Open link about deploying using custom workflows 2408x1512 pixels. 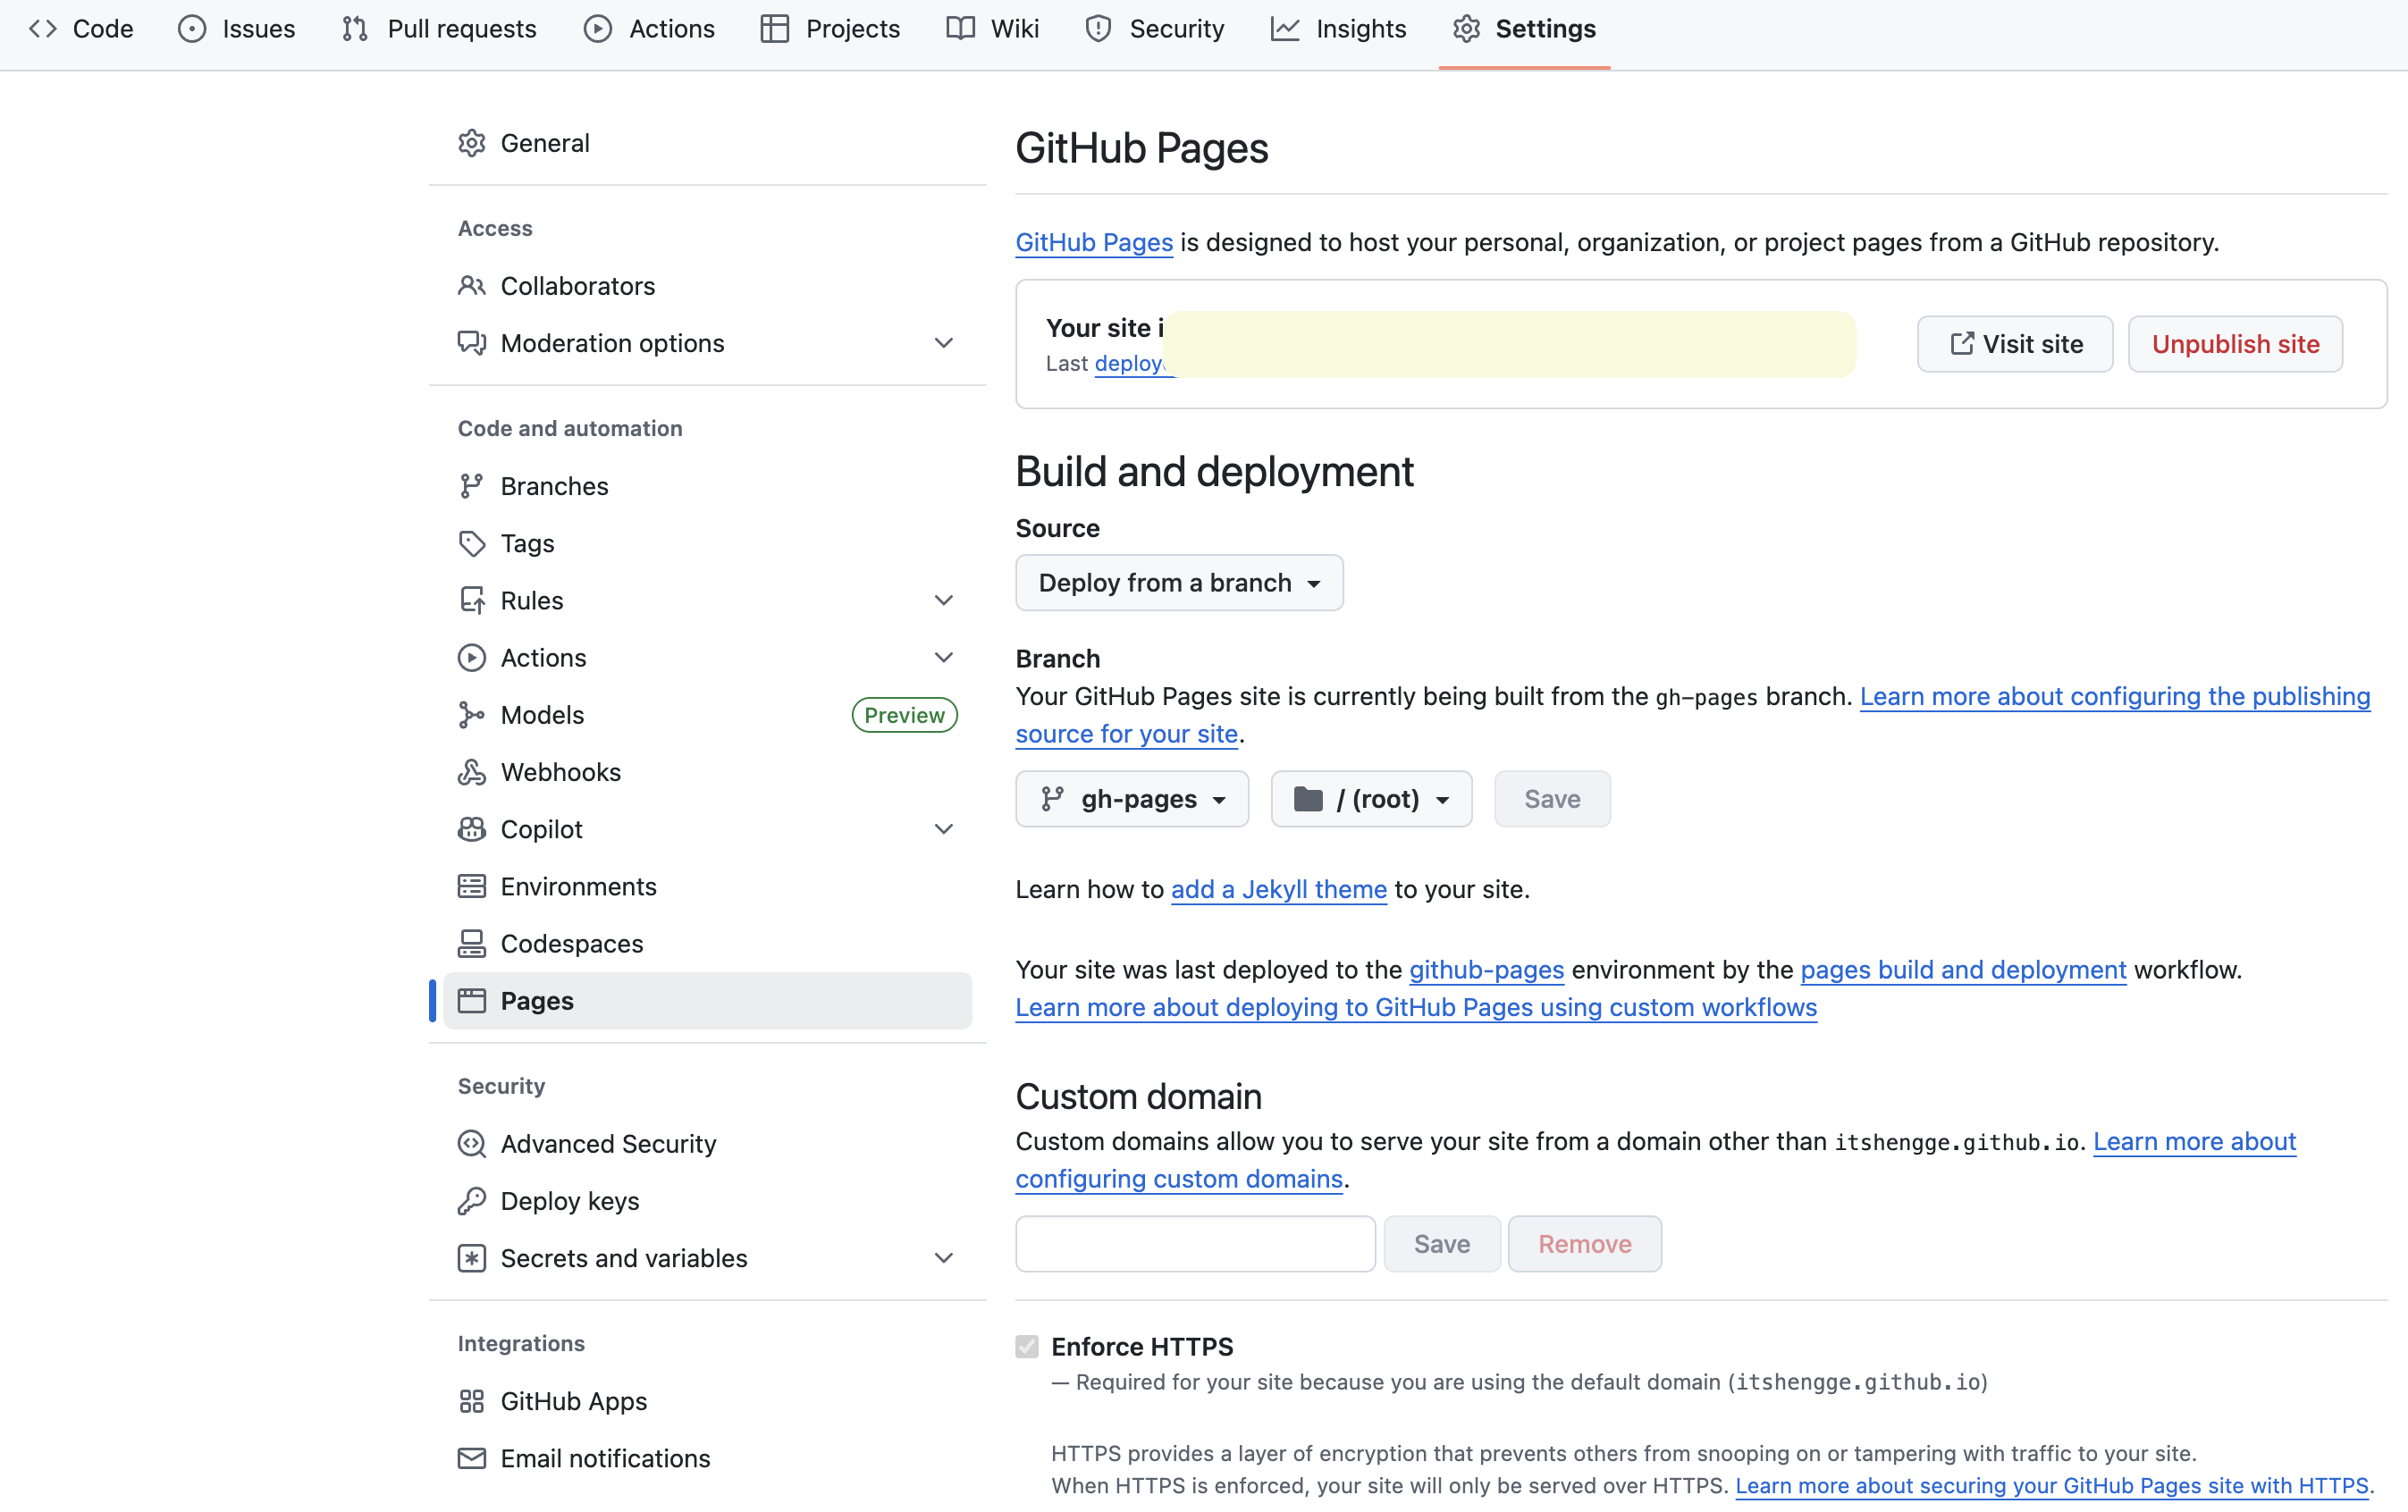pos(1416,1007)
